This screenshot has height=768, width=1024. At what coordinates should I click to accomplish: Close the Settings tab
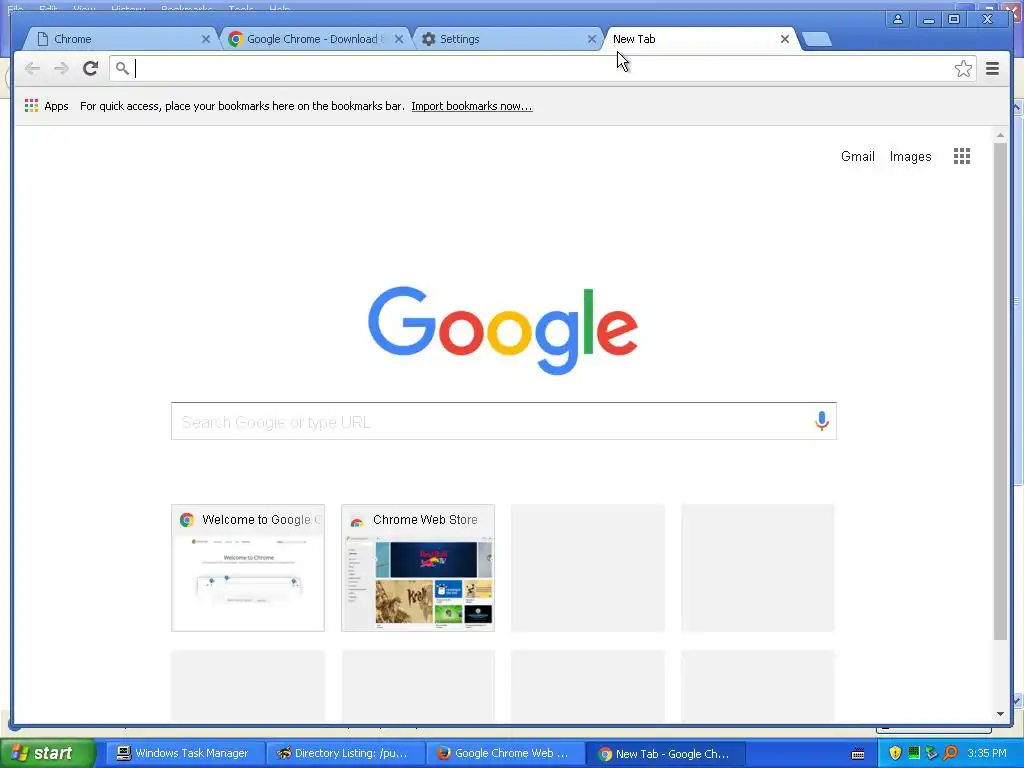click(592, 39)
